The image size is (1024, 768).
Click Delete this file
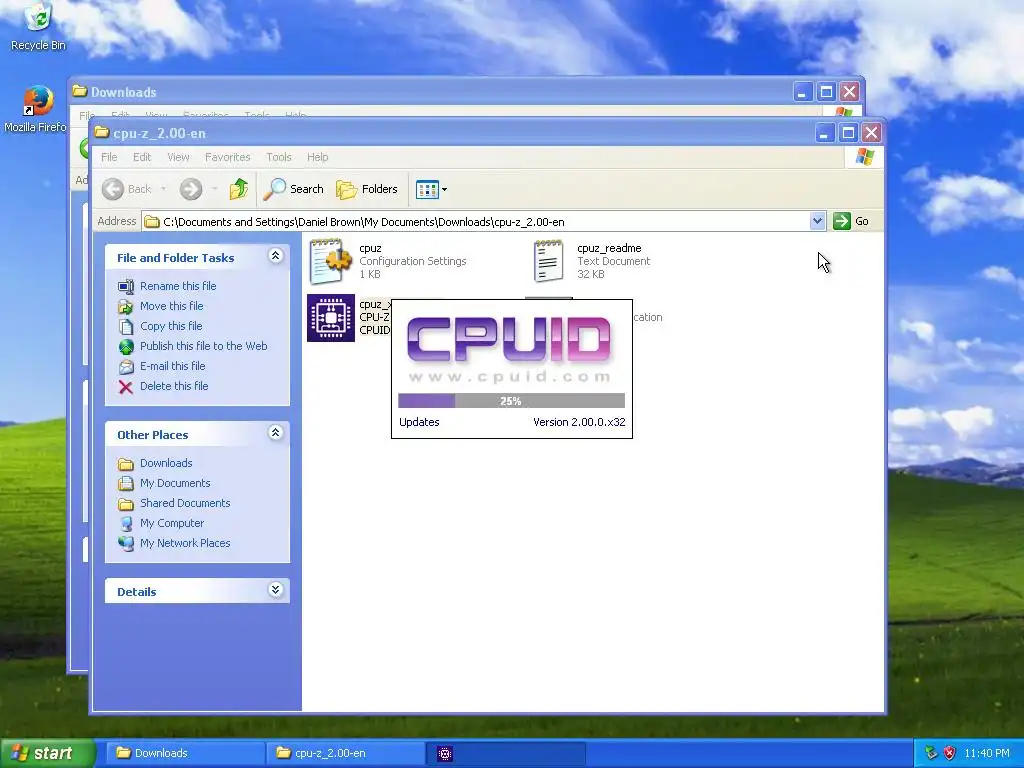[x=174, y=386]
